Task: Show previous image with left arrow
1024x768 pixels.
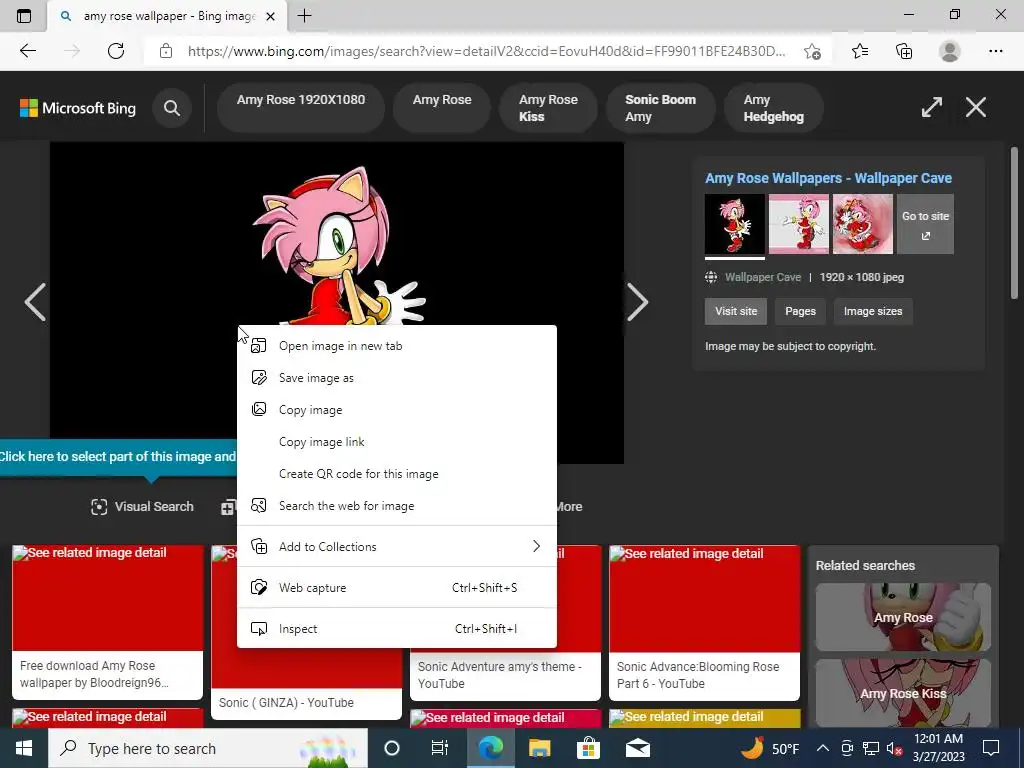Action: 35,302
